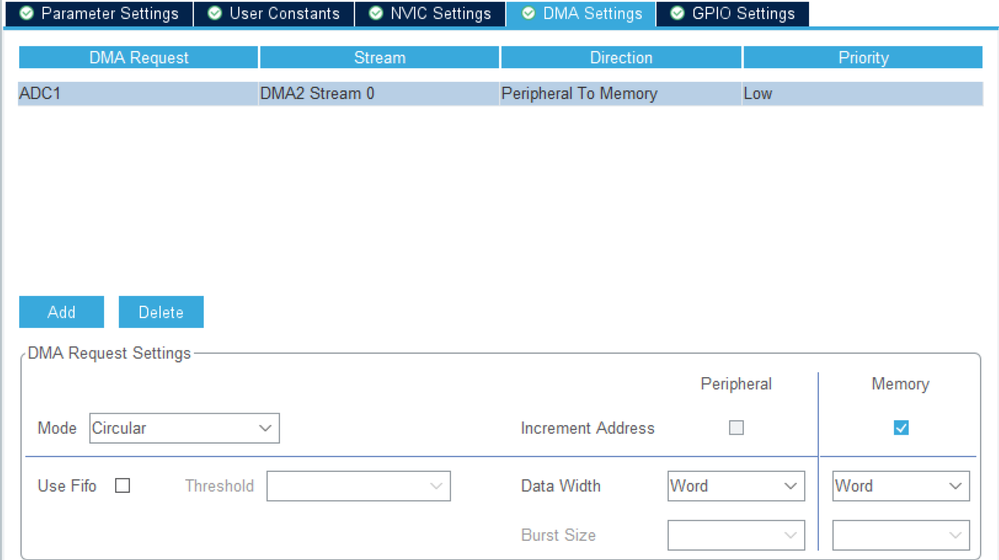Click the Delete button
Viewport: 999px width, 560px height.
[161, 312]
